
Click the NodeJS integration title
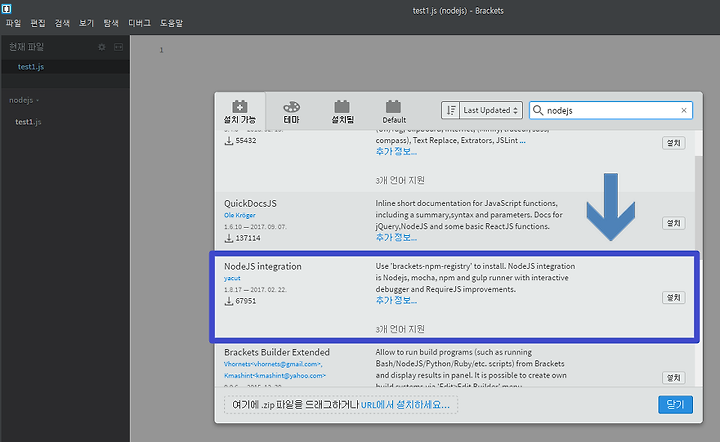(x=263, y=266)
